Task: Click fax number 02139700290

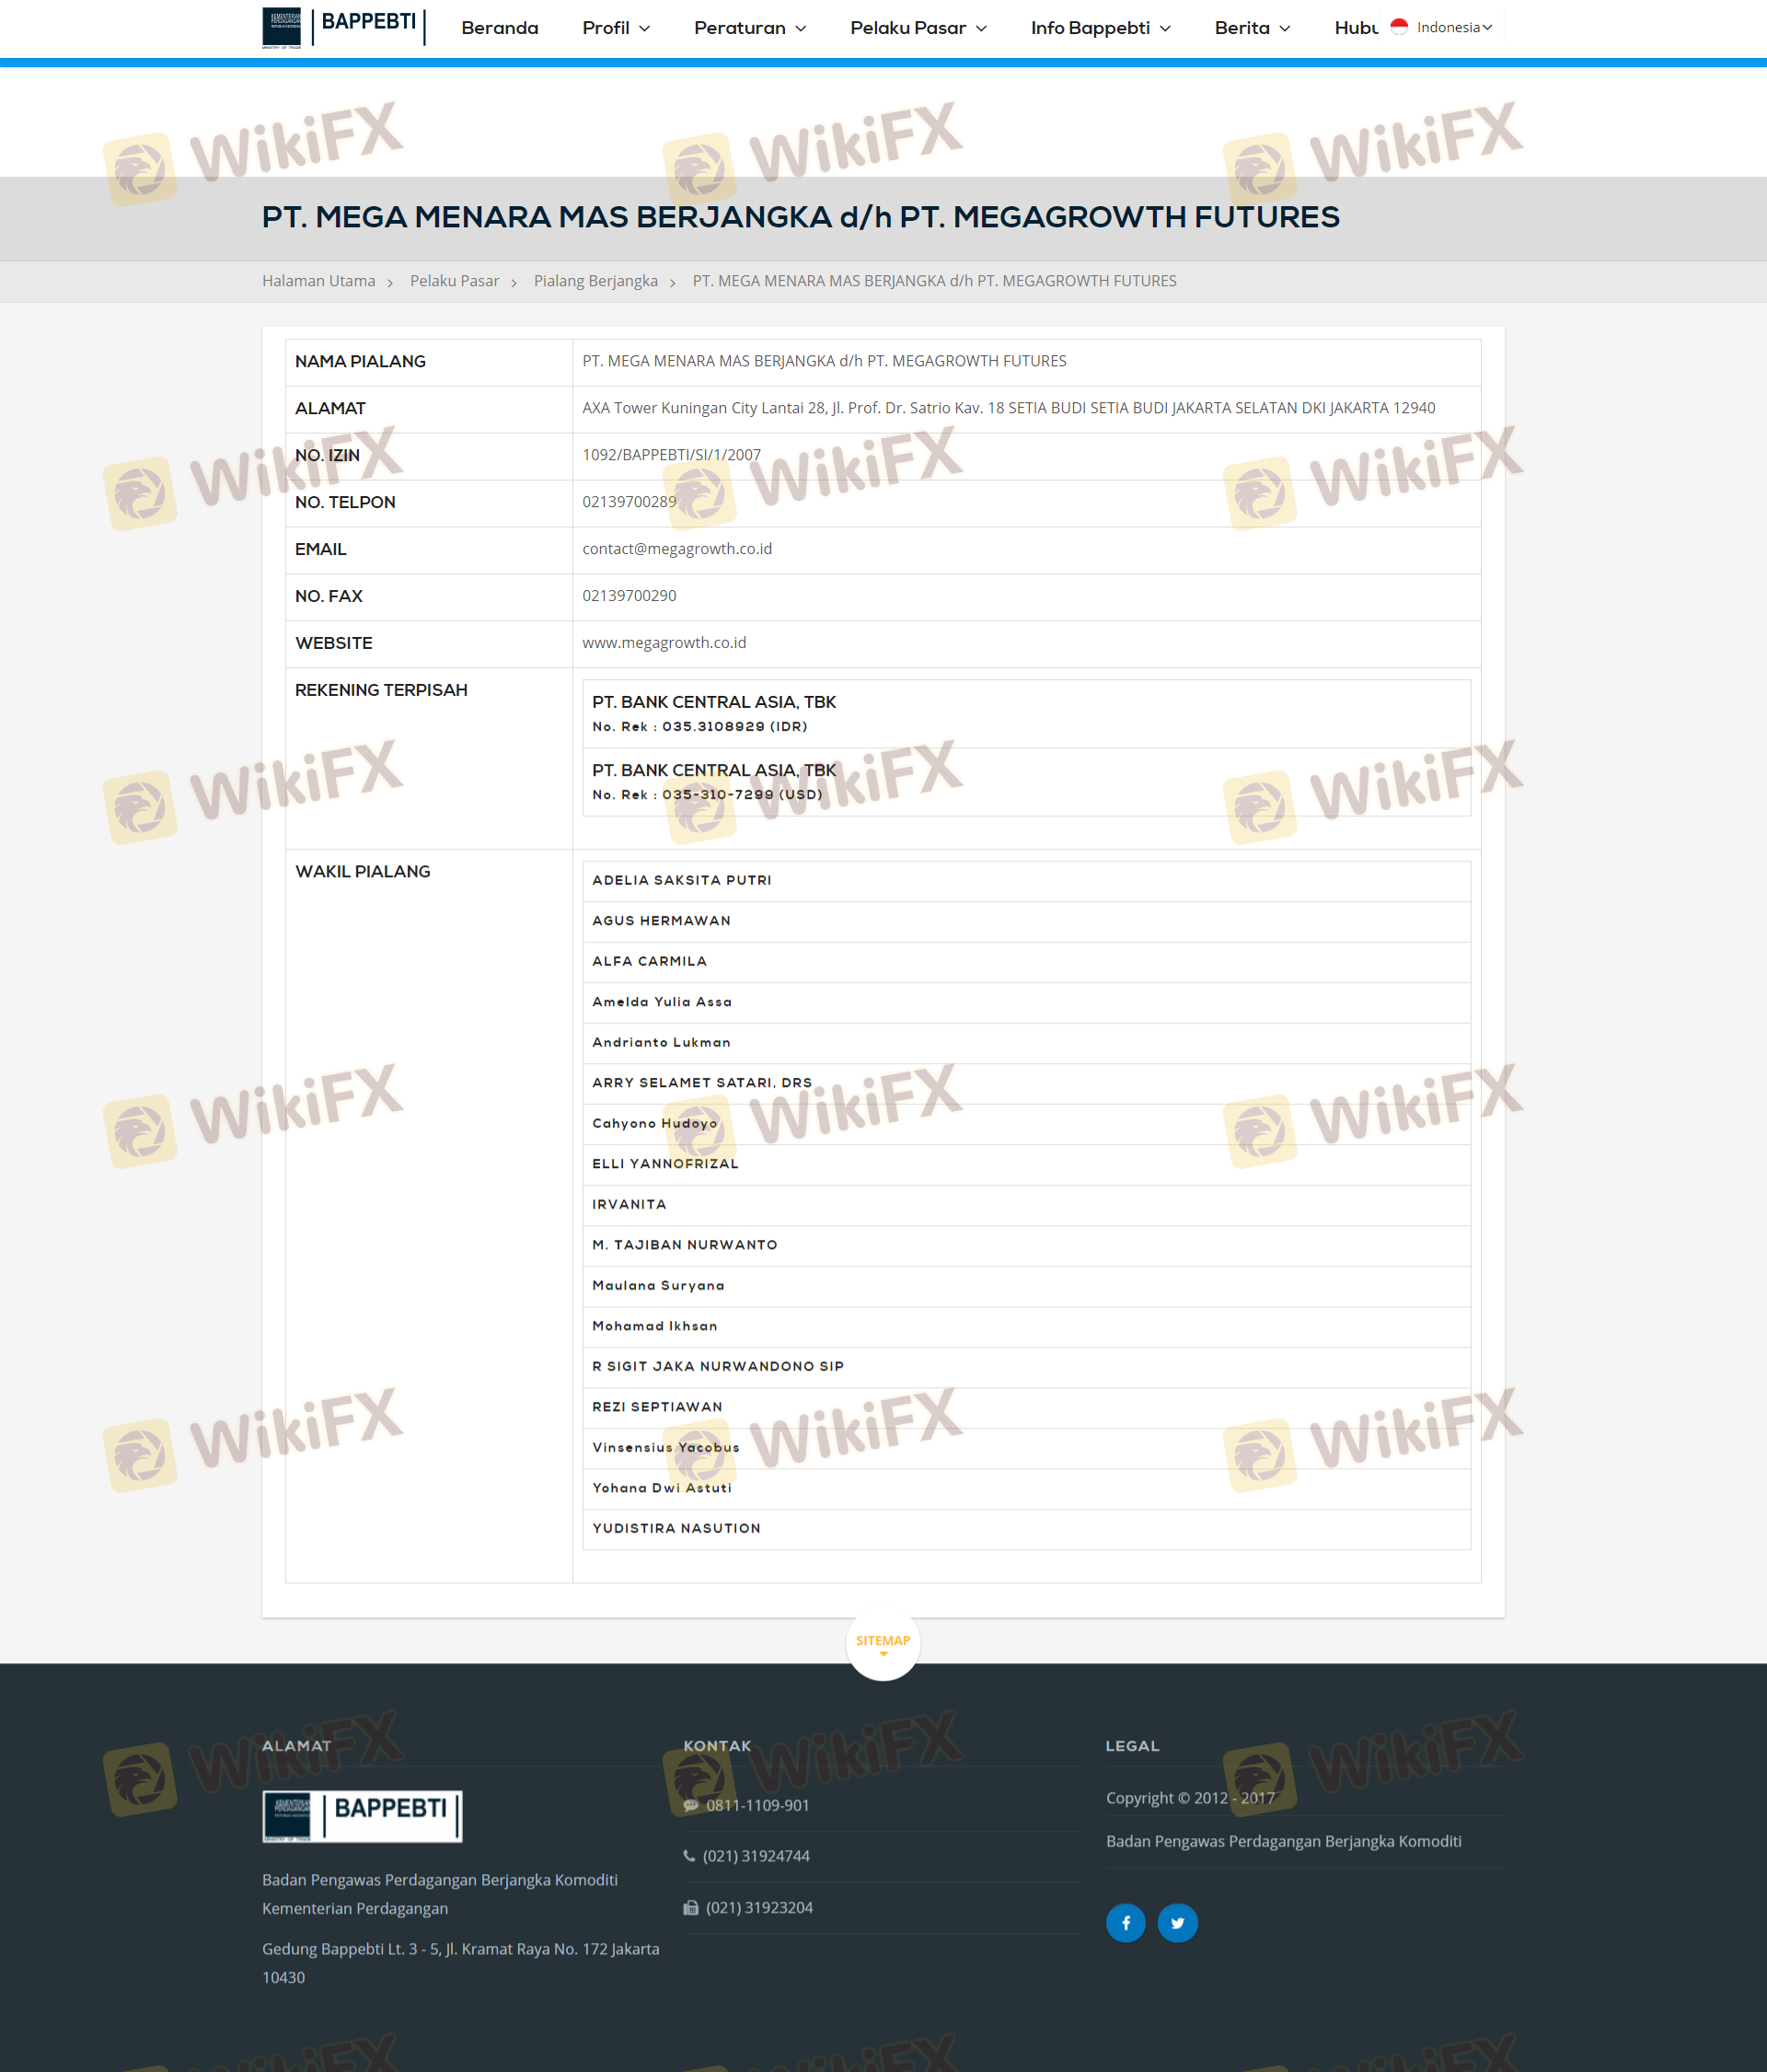Action: tap(629, 596)
